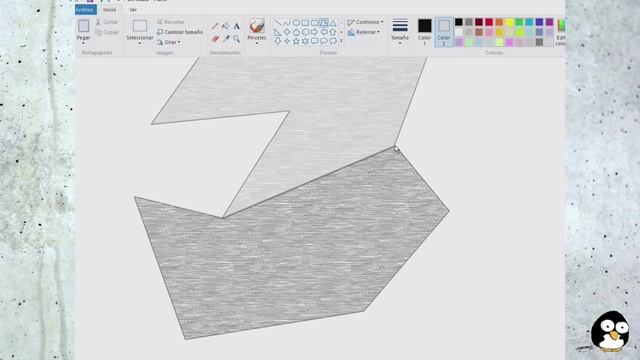Open the Archivo menu tab
The image size is (640, 360).
(86, 9)
